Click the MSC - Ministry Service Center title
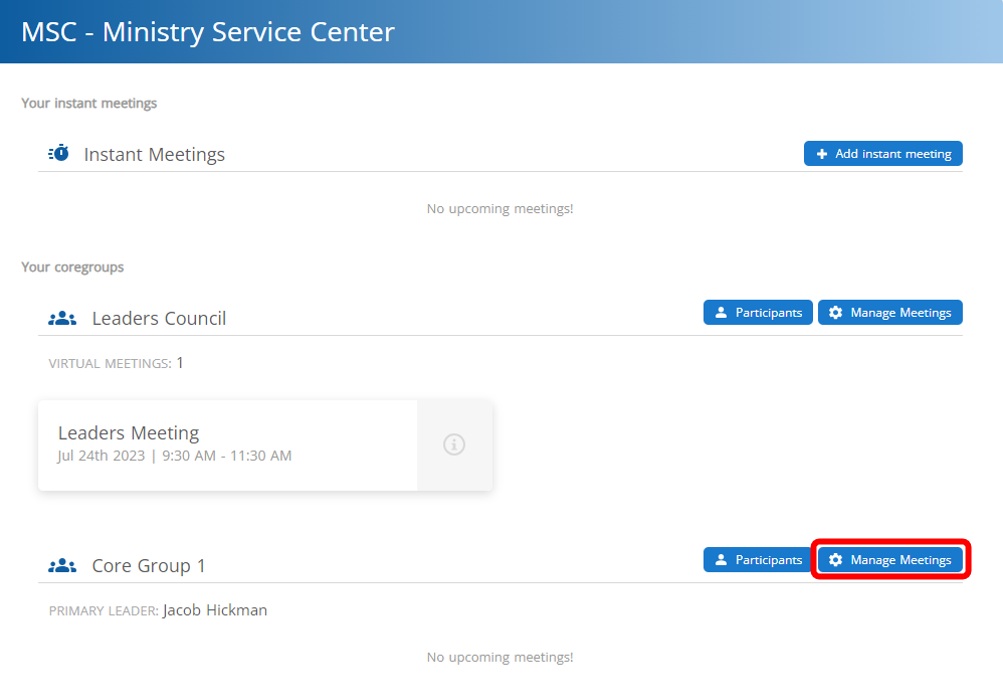The image size is (1003, 696). click(x=208, y=32)
